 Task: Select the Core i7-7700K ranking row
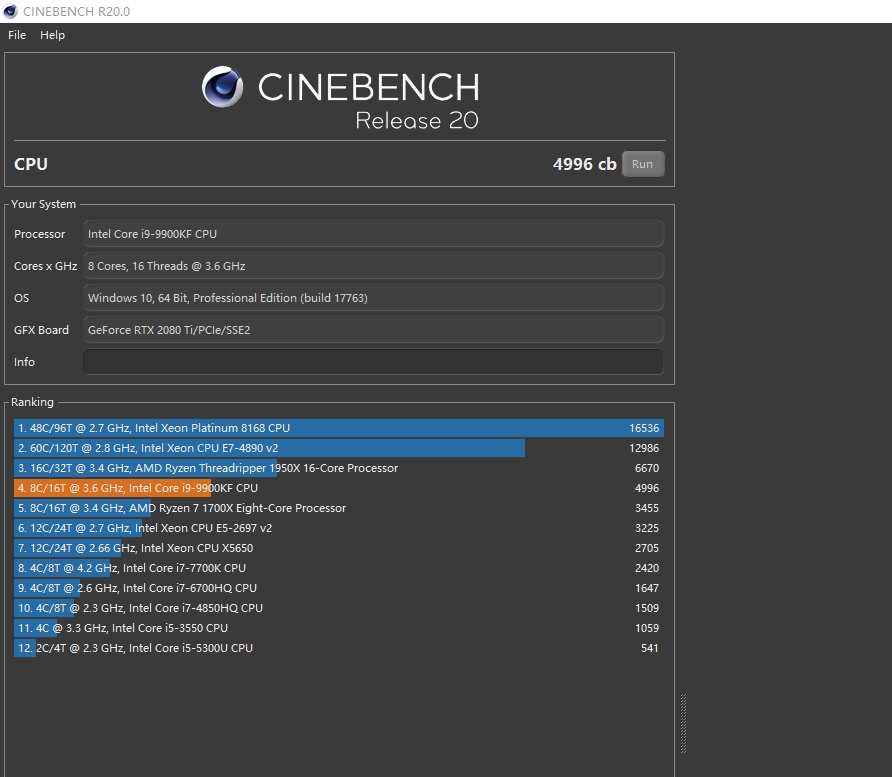[x=338, y=568]
